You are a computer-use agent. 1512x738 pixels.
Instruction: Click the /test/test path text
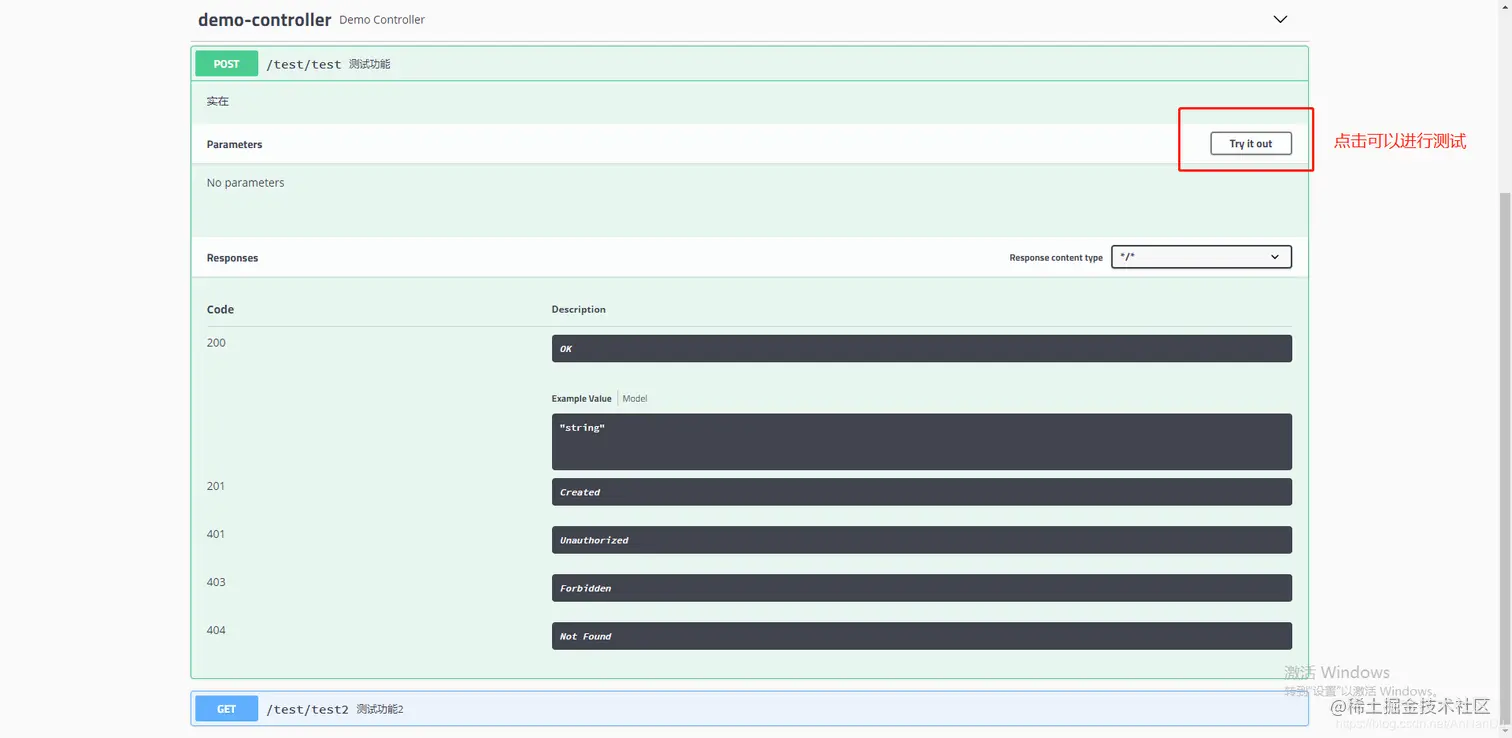point(304,64)
